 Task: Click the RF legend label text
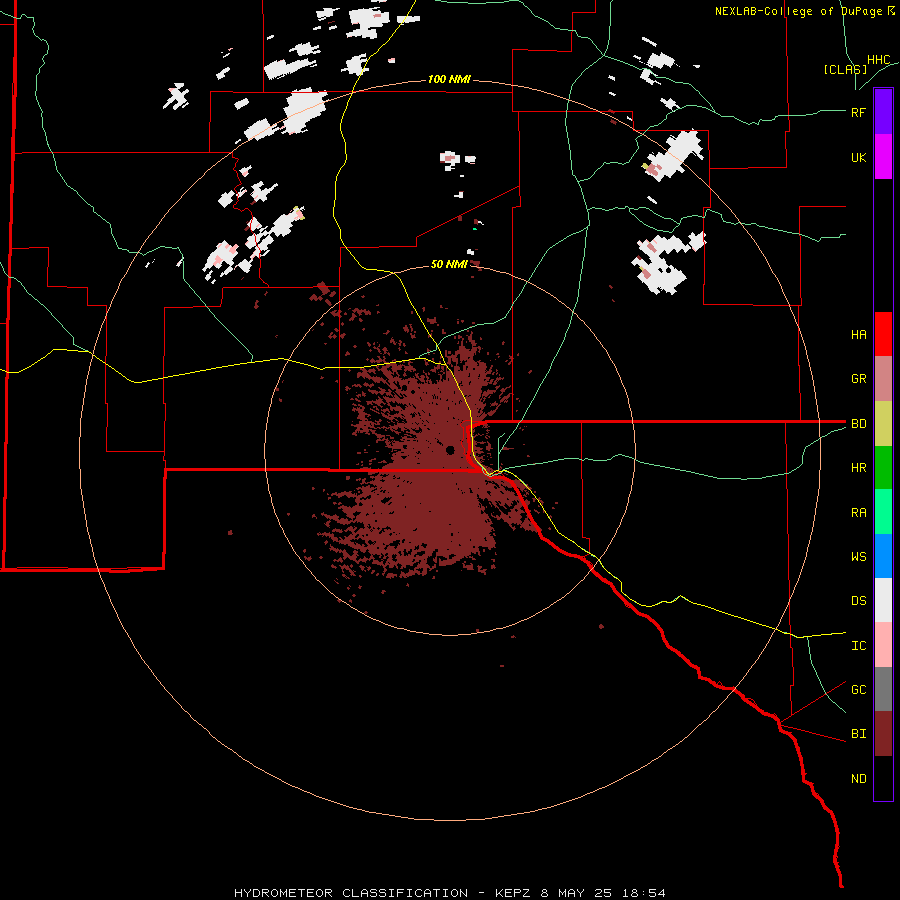[x=858, y=112]
